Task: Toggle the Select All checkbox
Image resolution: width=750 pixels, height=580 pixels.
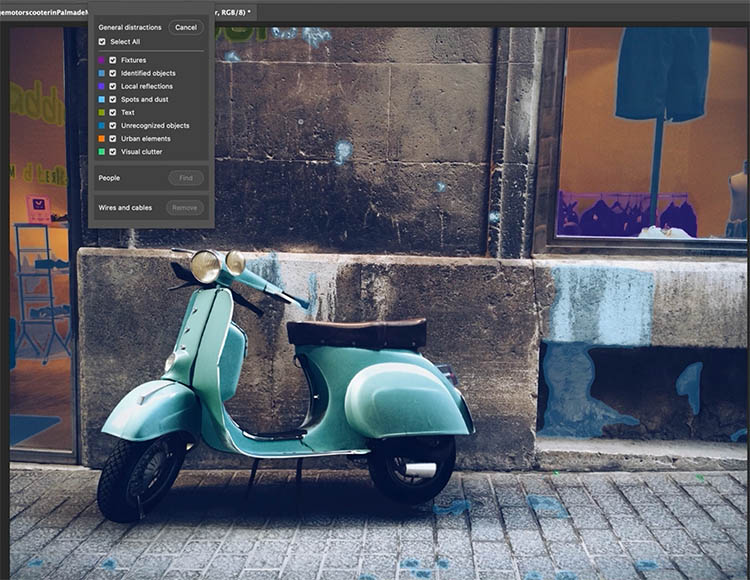Action: tap(102, 42)
